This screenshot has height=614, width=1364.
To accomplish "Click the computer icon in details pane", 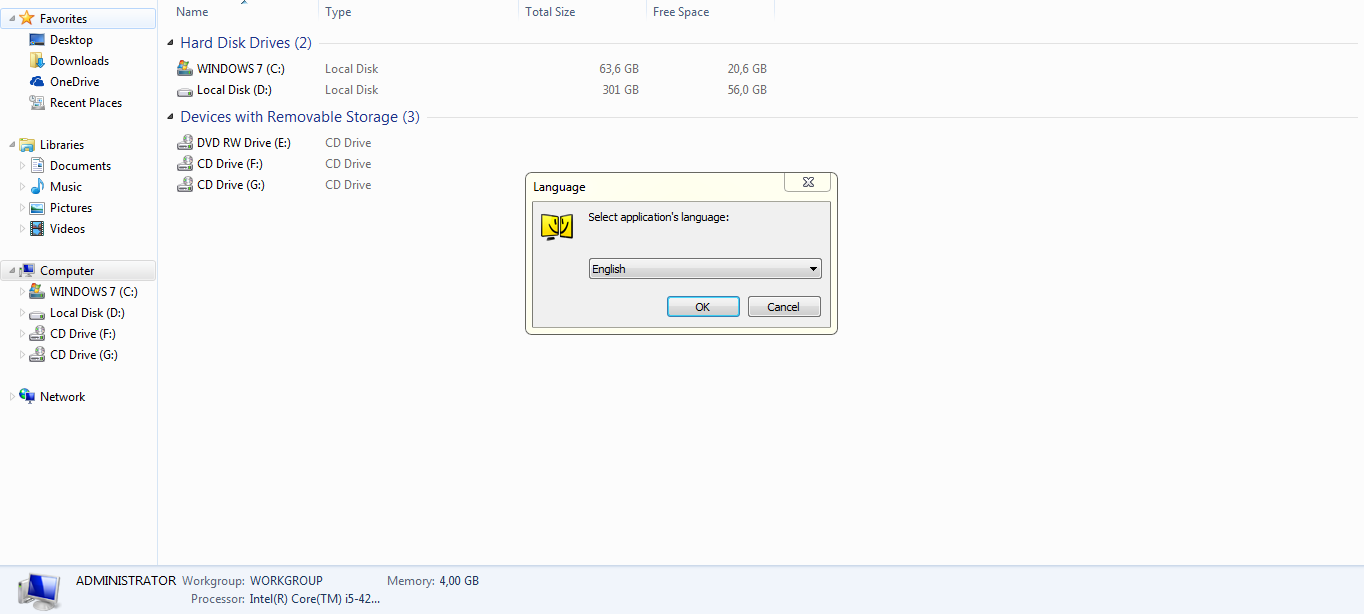I will [x=39, y=592].
